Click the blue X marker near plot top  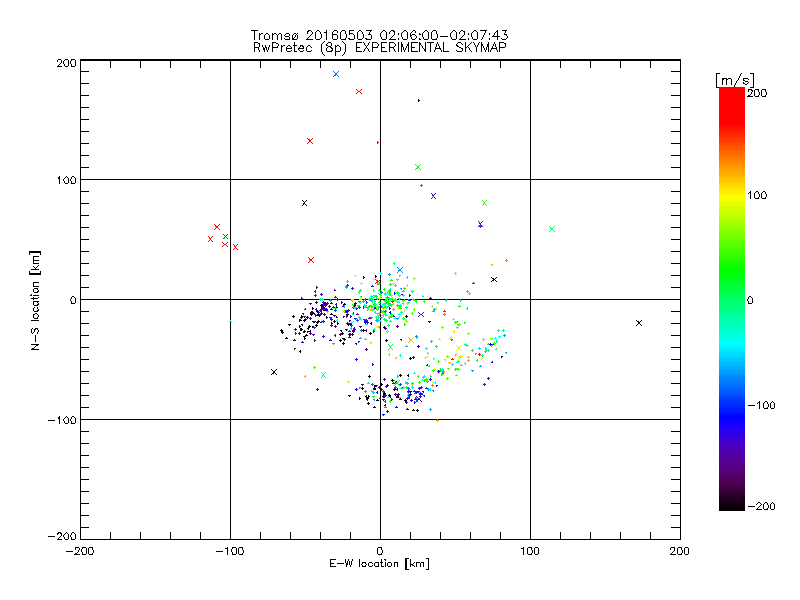(x=336, y=74)
